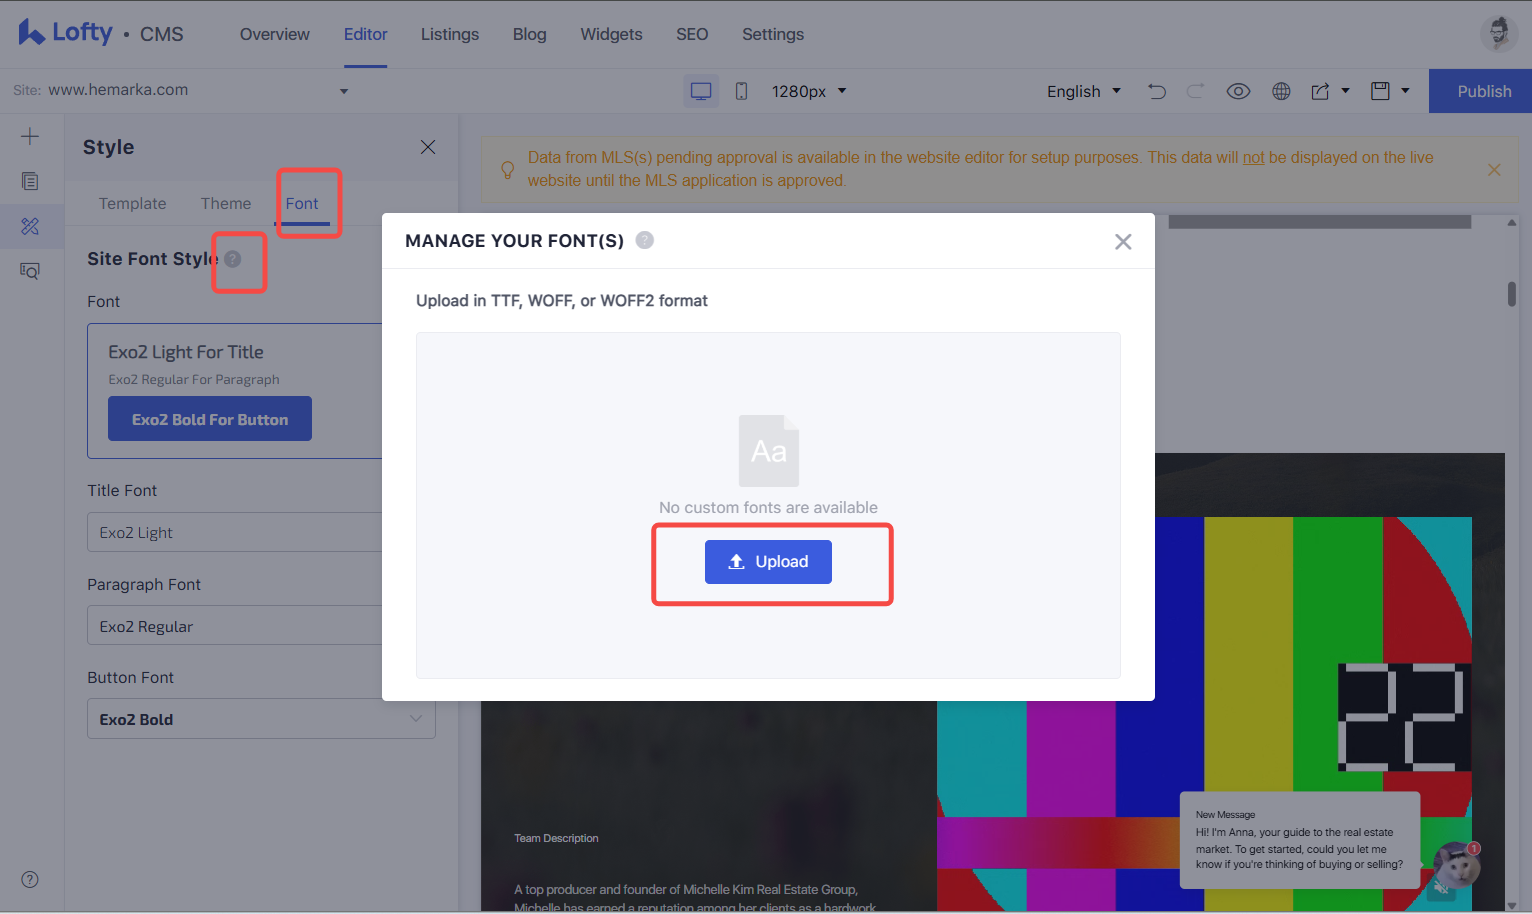The height and width of the screenshot is (914, 1532).
Task: Click the share/export icon
Action: [x=1320, y=91]
